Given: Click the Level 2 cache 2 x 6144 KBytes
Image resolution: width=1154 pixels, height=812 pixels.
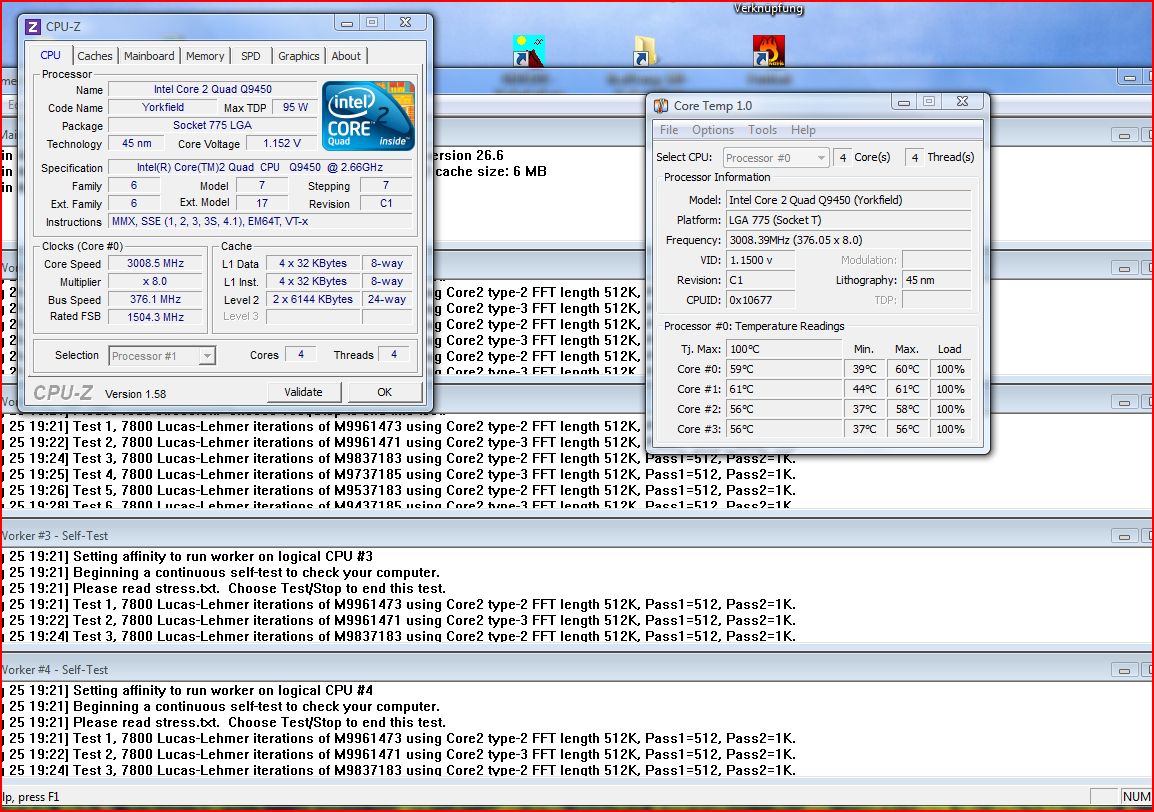Looking at the screenshot, I should [x=313, y=299].
